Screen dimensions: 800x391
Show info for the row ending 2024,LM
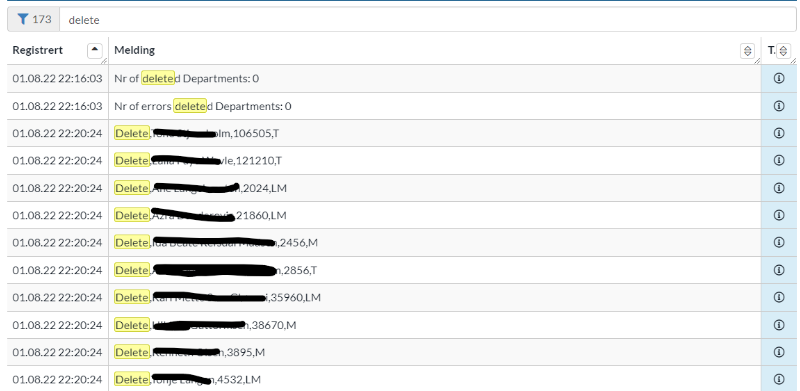point(779,187)
